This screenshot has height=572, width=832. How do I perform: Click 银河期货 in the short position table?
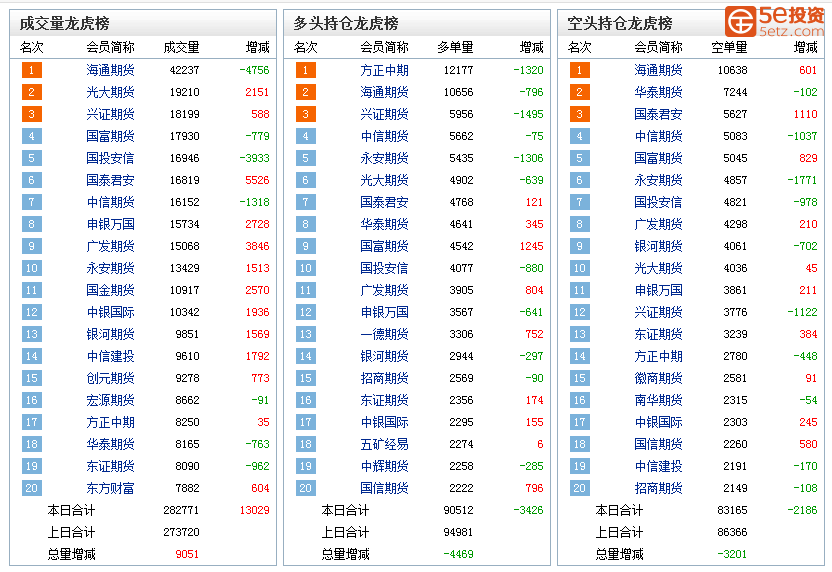point(658,246)
